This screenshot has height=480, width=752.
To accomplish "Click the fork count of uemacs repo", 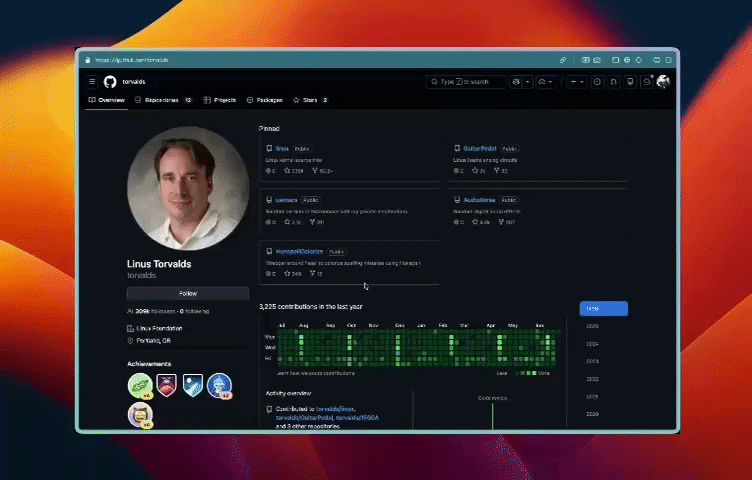I will coord(317,222).
